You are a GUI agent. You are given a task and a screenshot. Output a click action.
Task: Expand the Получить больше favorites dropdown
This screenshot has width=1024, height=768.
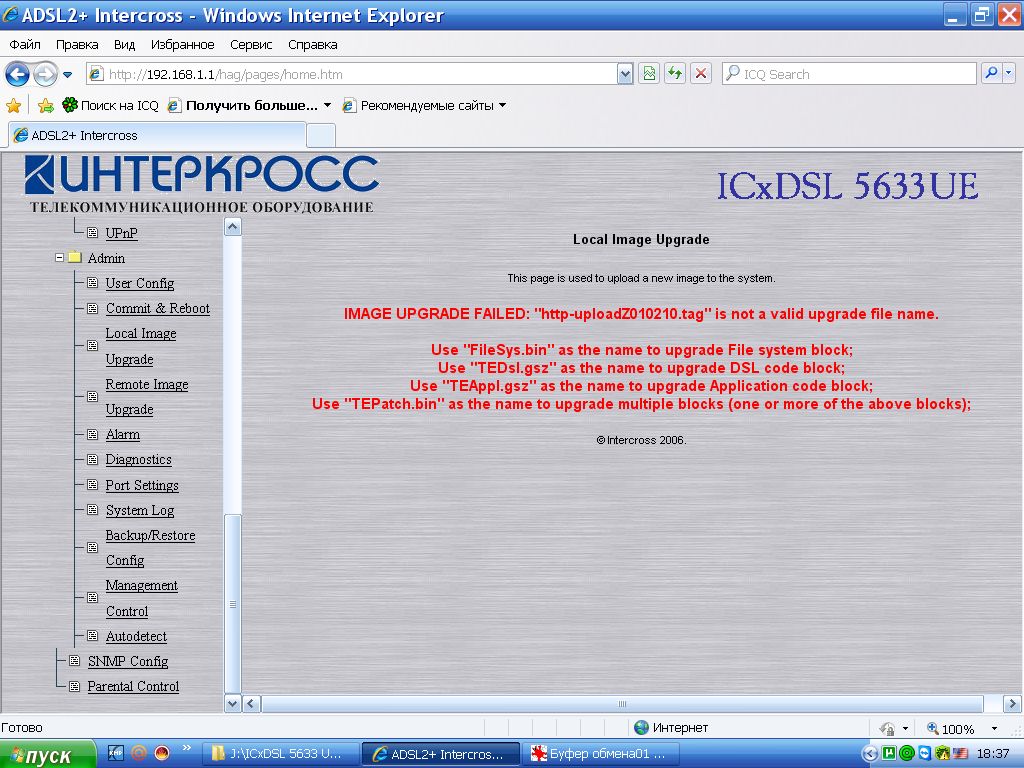(327, 105)
